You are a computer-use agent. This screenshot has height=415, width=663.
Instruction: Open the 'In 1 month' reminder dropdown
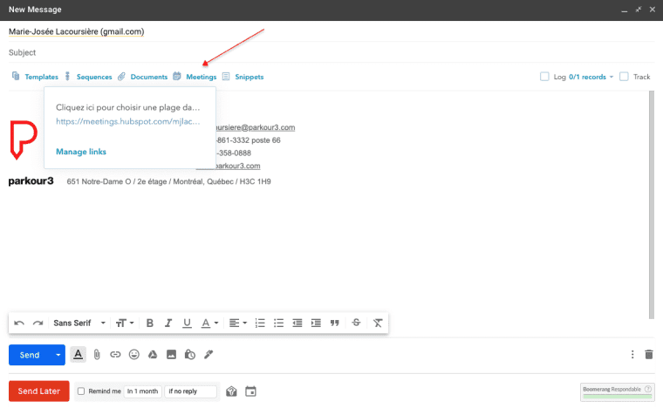tap(142, 391)
